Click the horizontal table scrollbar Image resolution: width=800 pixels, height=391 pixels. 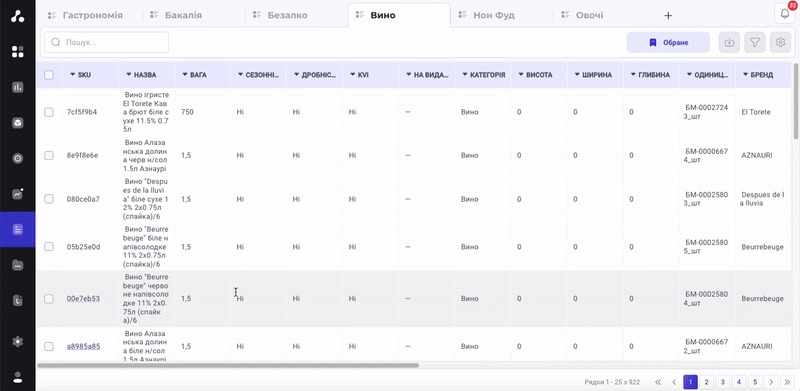coord(228,365)
